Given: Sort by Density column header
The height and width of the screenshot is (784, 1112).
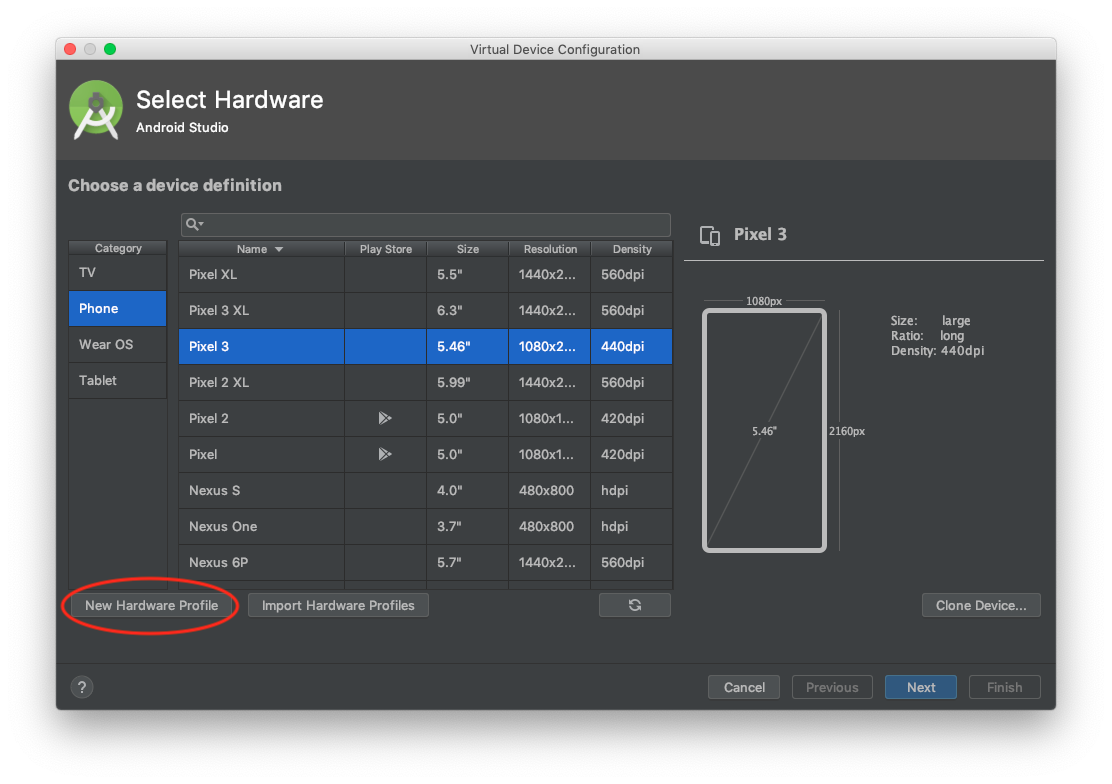Looking at the screenshot, I should (632, 249).
